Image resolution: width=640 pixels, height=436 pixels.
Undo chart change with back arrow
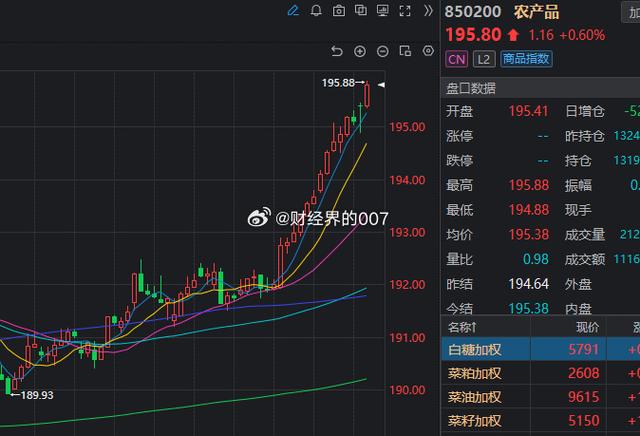[337, 51]
